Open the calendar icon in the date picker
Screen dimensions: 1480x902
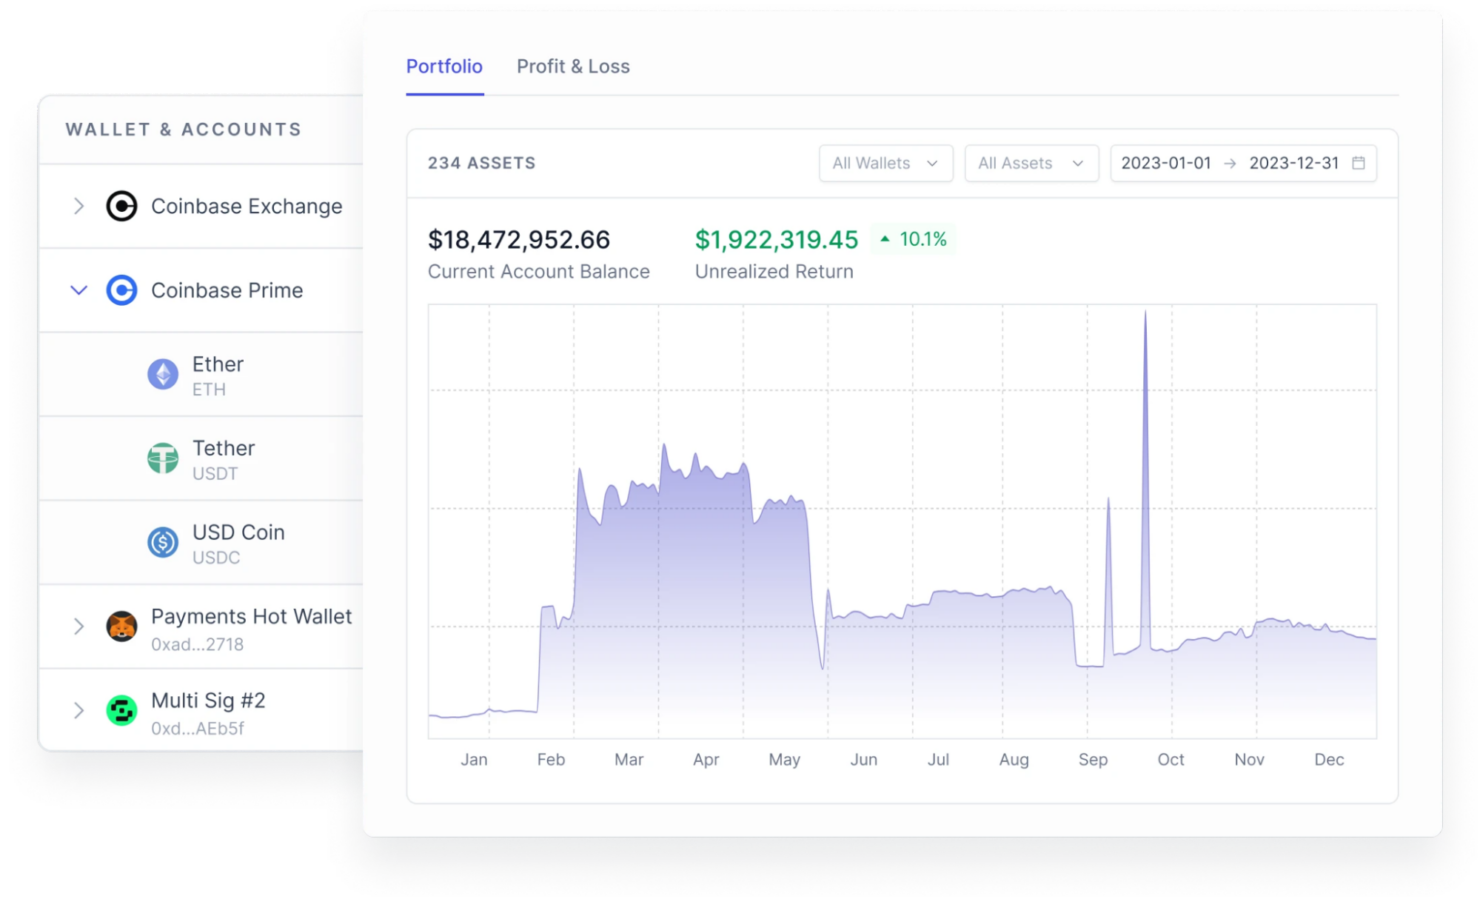click(x=1358, y=162)
